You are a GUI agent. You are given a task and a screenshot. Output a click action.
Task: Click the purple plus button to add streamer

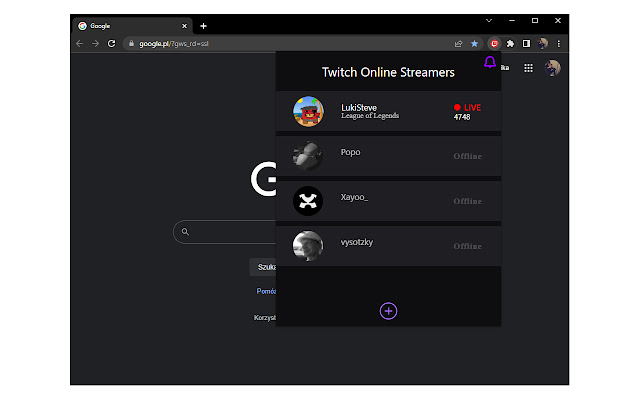(388, 311)
